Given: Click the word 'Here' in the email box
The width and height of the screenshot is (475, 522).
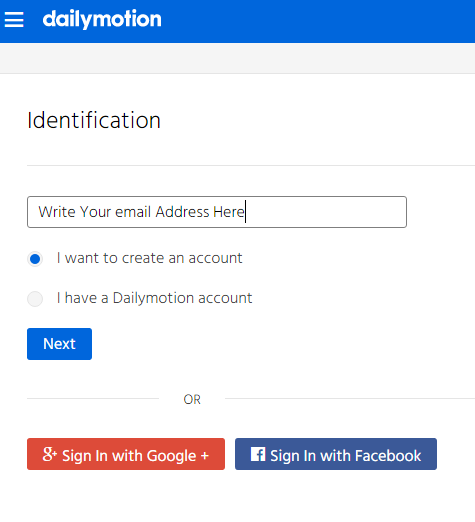Looking at the screenshot, I should tap(229, 212).
